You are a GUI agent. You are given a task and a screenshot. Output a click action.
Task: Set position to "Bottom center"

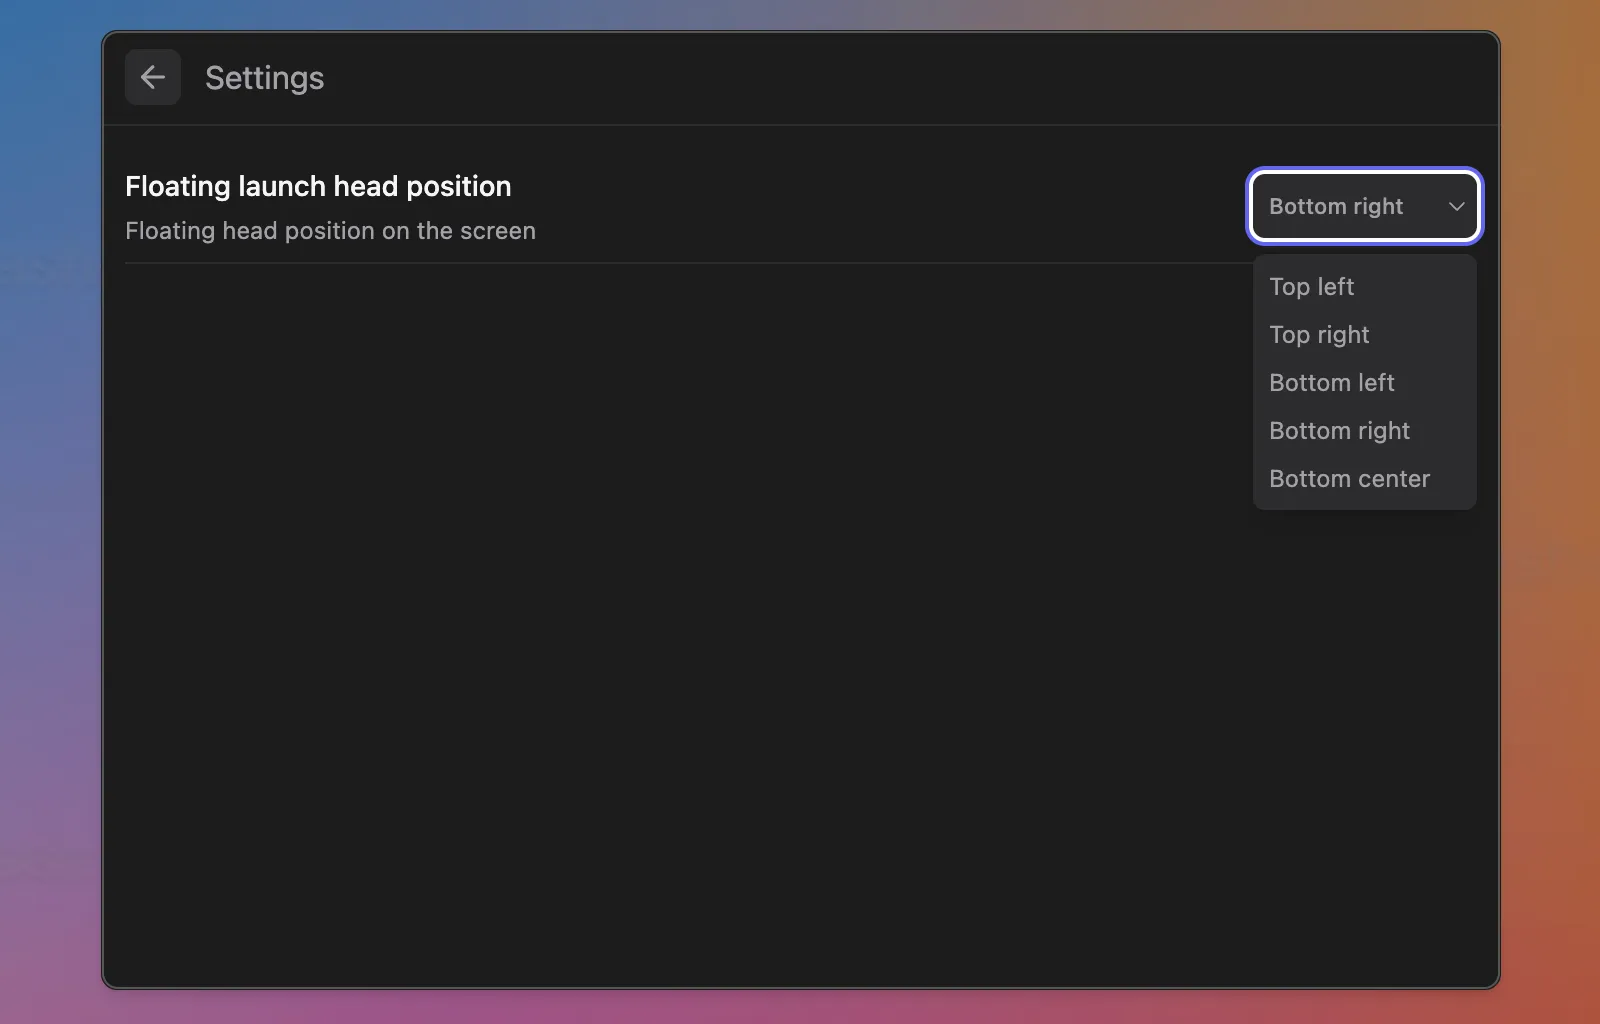click(1349, 479)
